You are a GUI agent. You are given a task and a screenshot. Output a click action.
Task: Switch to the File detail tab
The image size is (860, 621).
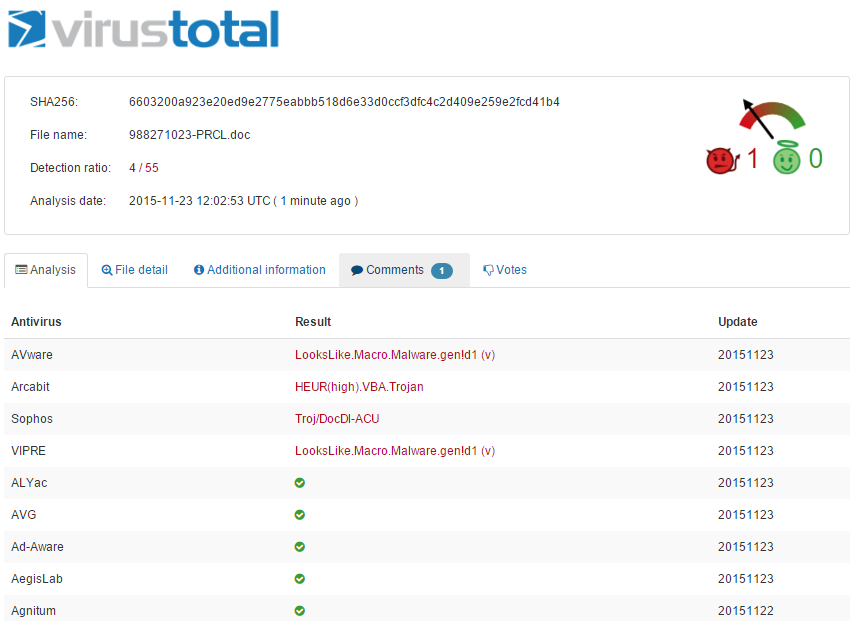(135, 270)
